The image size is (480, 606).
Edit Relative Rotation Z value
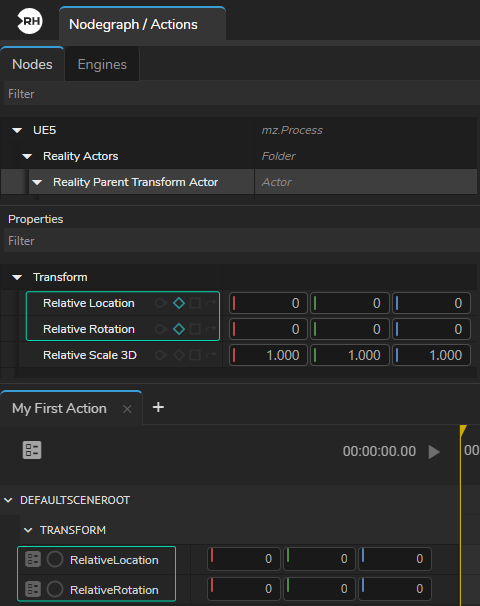pyautogui.click(x=431, y=329)
